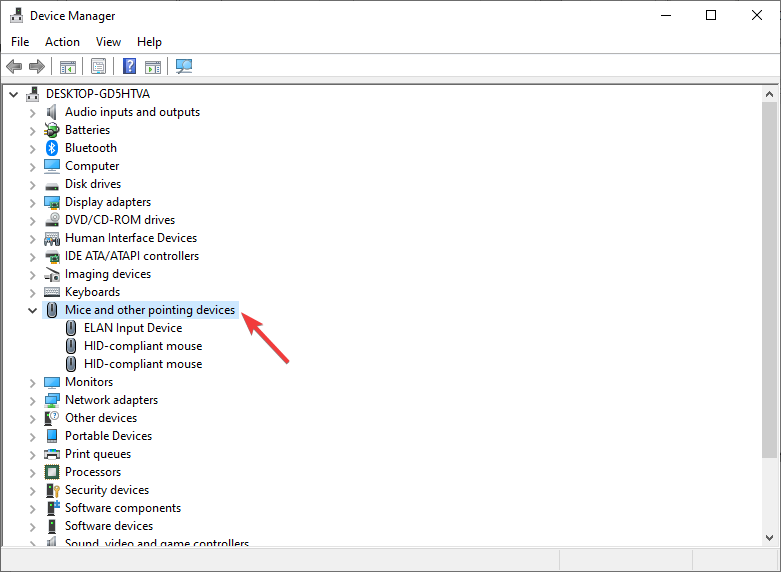The width and height of the screenshot is (781, 572).
Task: Click the Network adapters icon
Action: [52, 400]
